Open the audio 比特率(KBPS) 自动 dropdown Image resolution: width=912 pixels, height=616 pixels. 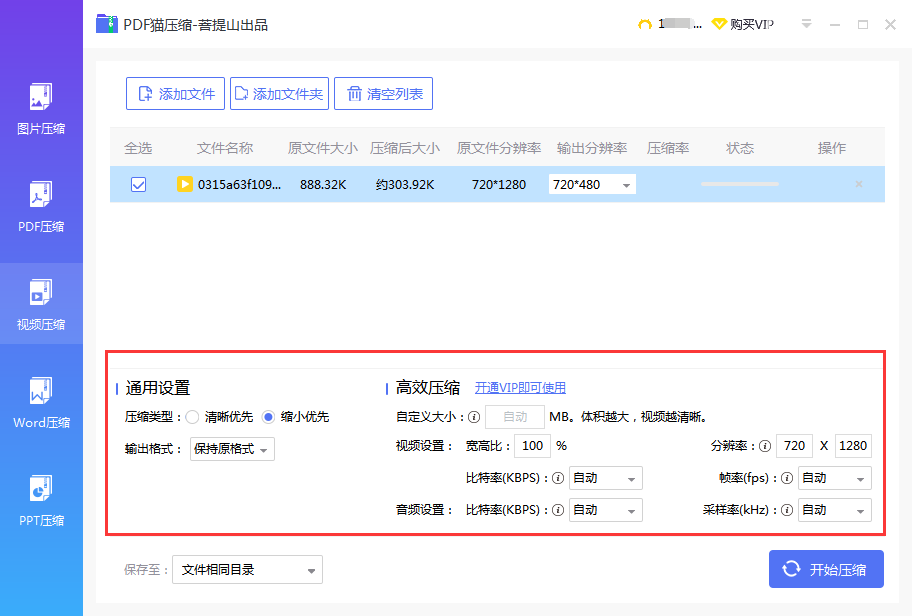605,510
